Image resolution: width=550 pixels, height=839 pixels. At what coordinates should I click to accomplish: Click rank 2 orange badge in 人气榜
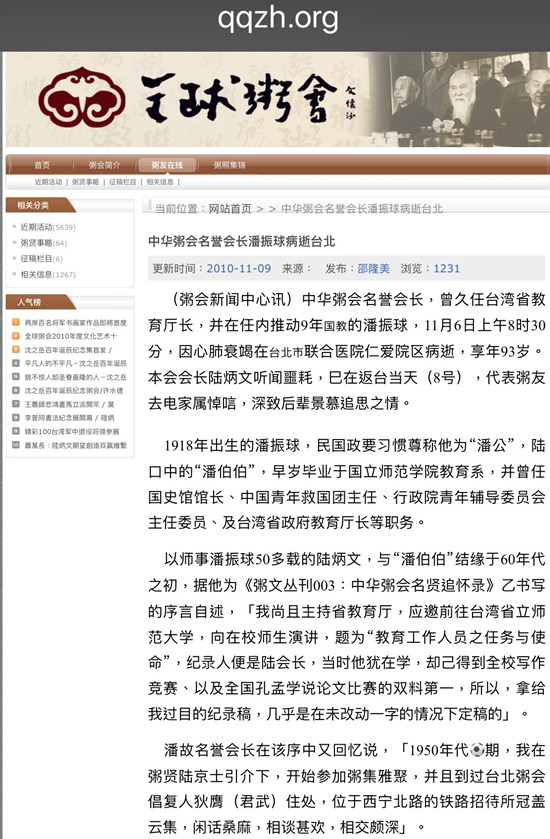[16, 336]
